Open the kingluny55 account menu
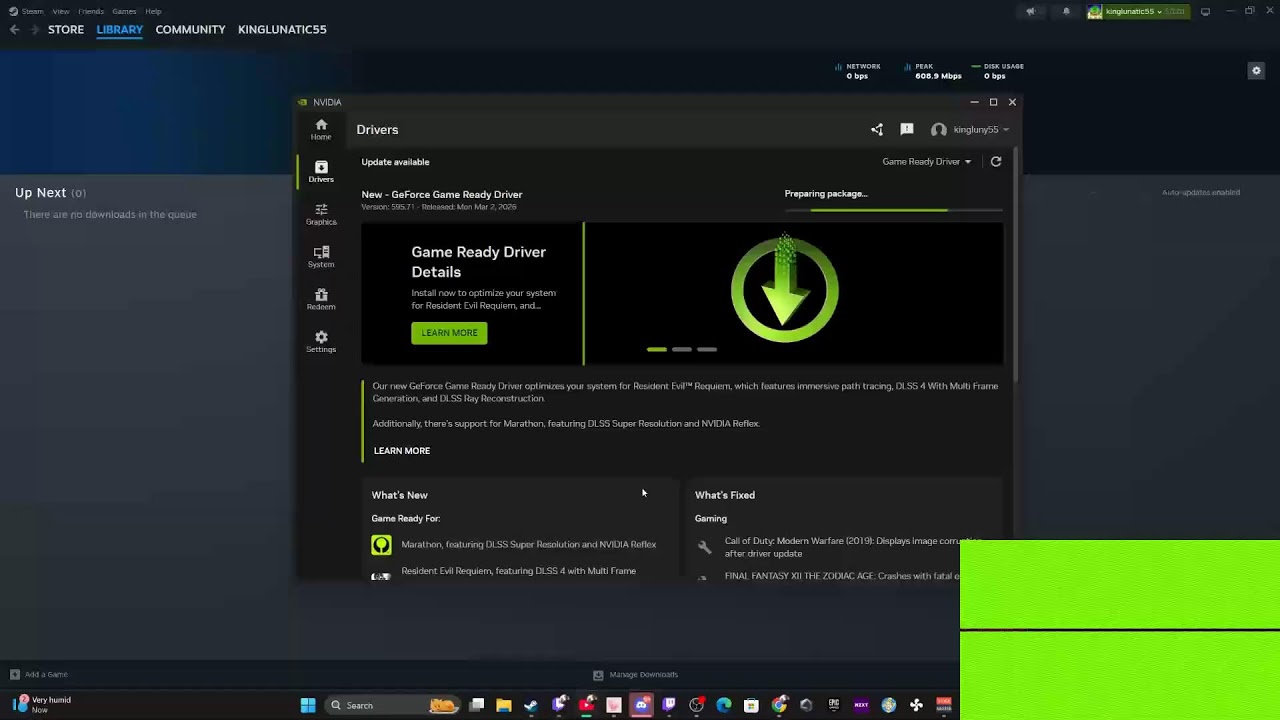 tap(970, 129)
